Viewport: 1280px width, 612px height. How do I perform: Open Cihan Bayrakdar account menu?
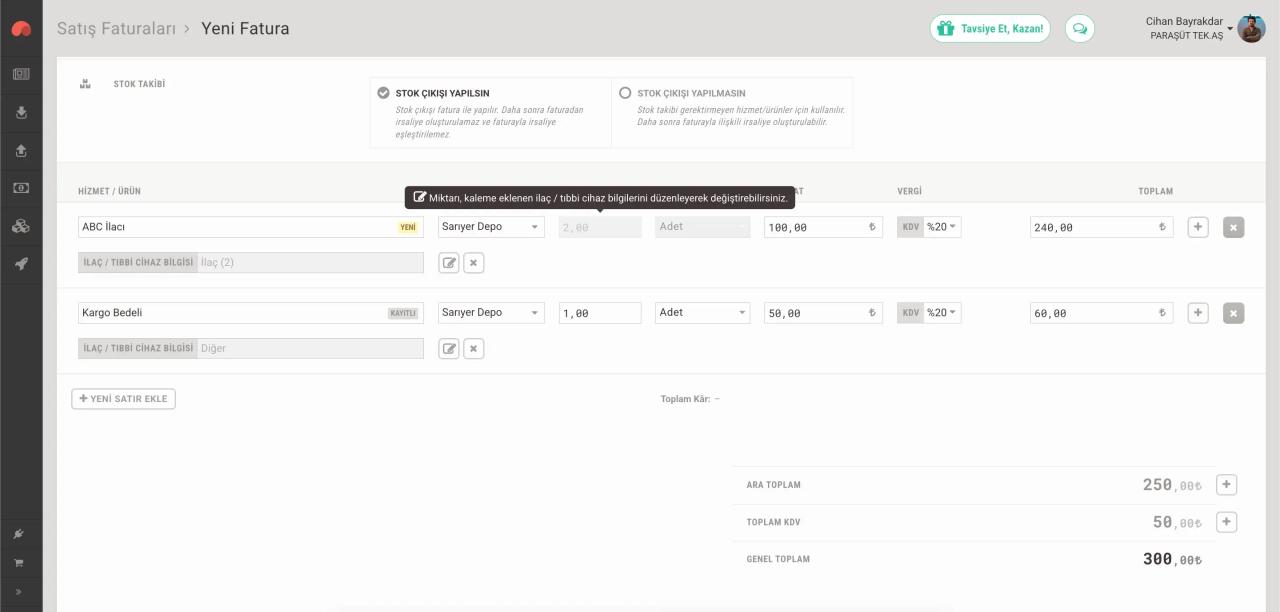1190,28
